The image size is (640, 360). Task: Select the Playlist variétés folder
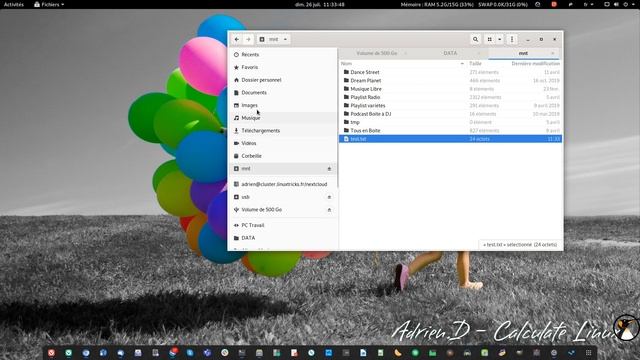tap(450, 105)
